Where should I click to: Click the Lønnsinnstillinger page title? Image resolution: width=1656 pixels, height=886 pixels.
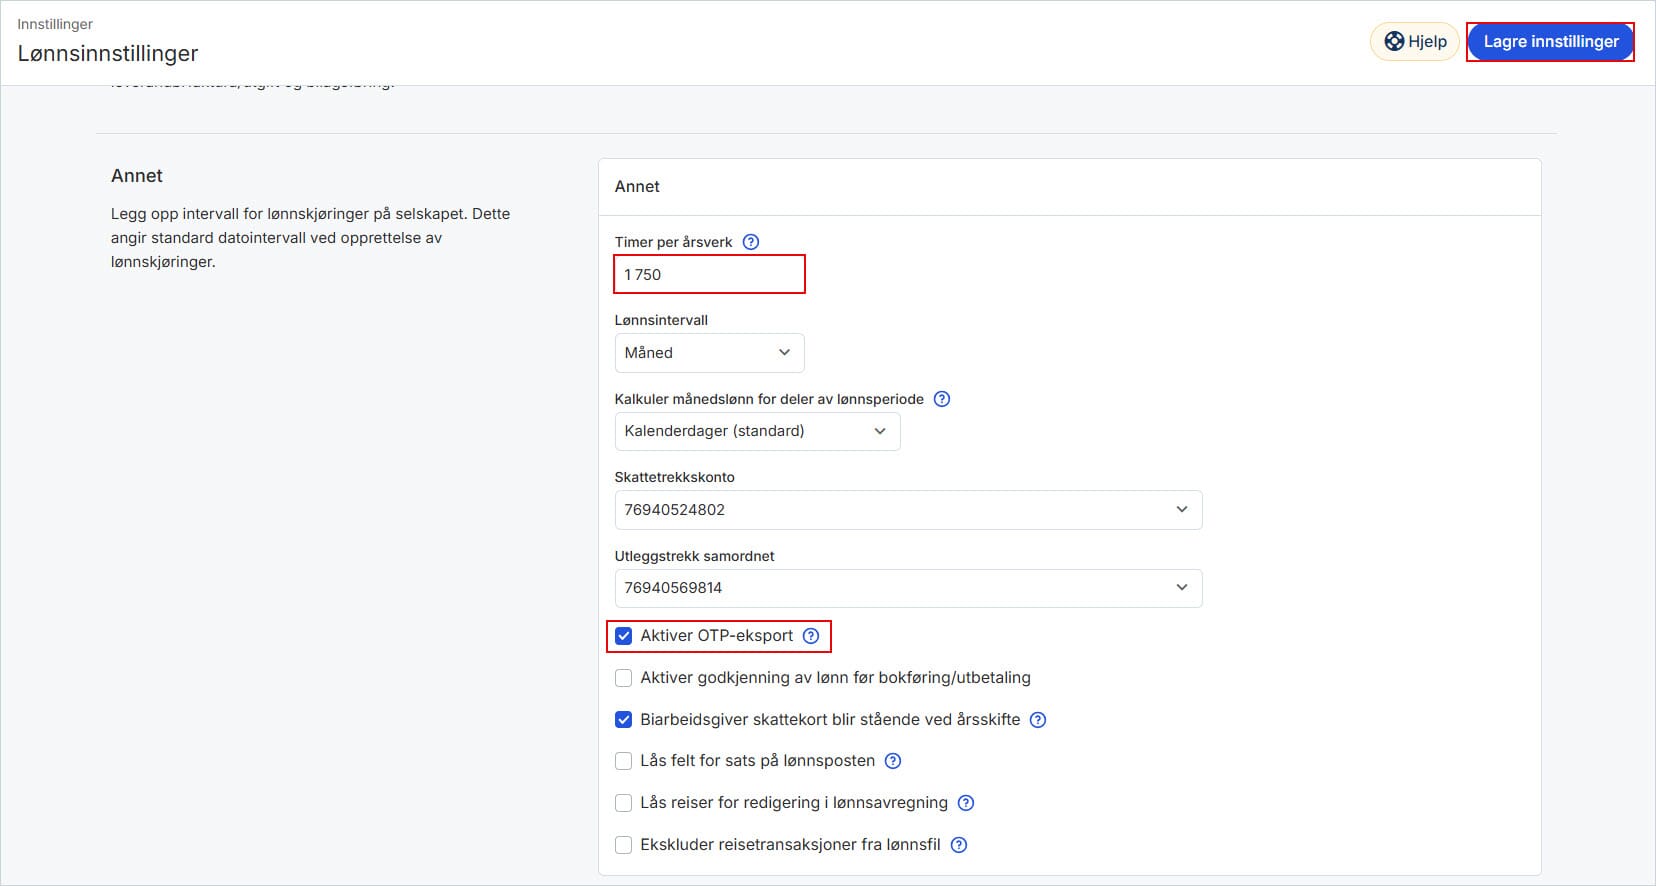click(108, 54)
